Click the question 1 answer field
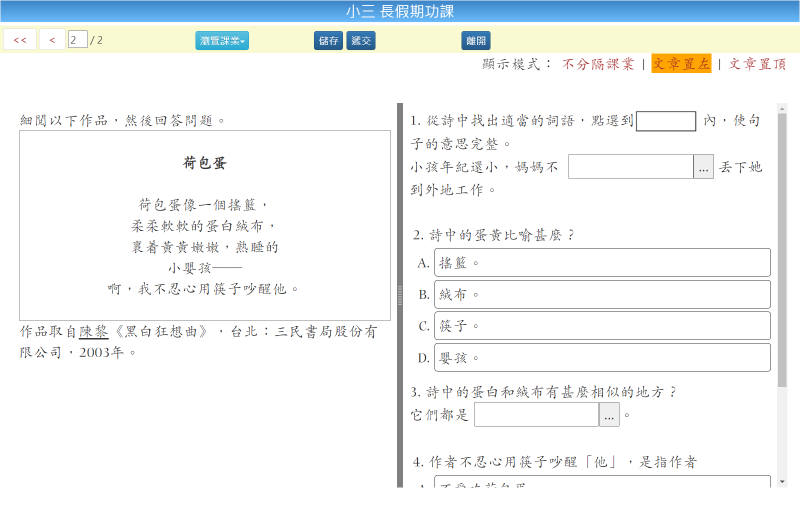This screenshot has height=509, width=800. point(630,167)
